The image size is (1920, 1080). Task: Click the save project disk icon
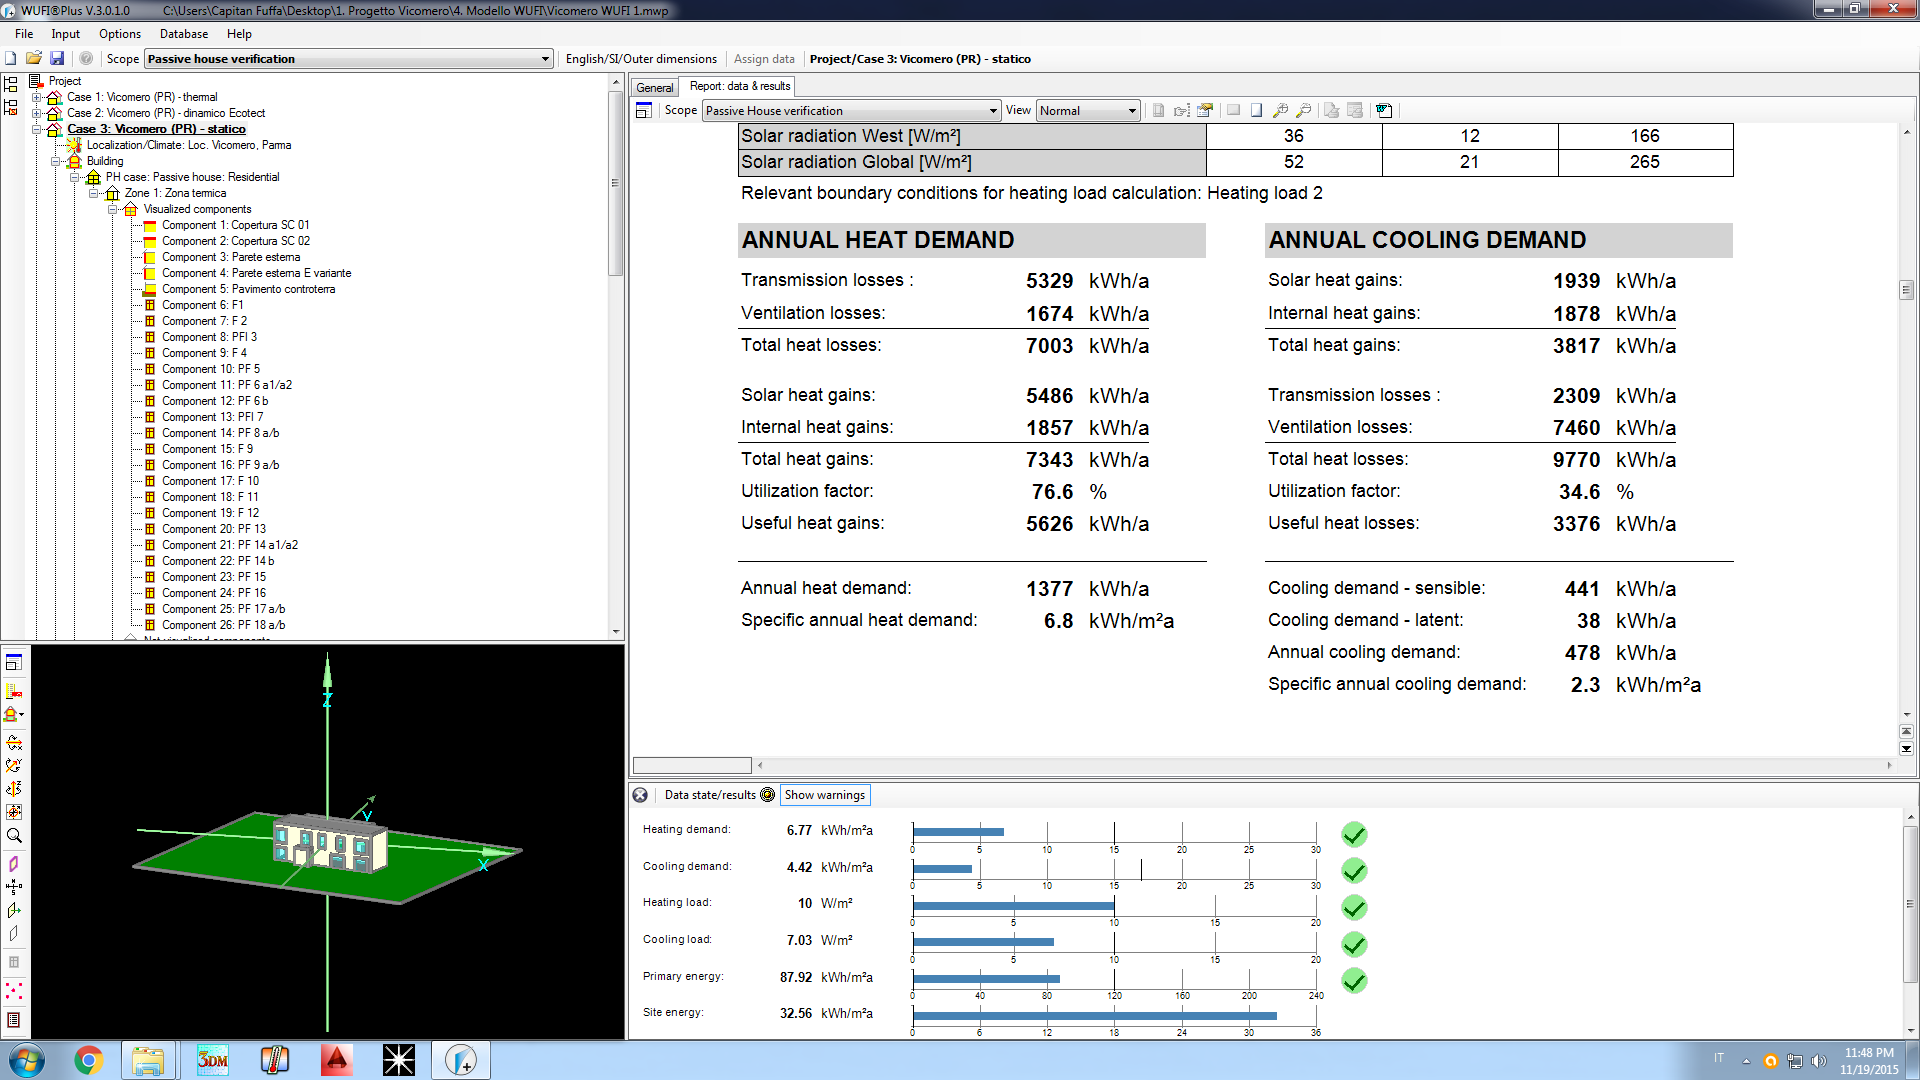point(57,59)
